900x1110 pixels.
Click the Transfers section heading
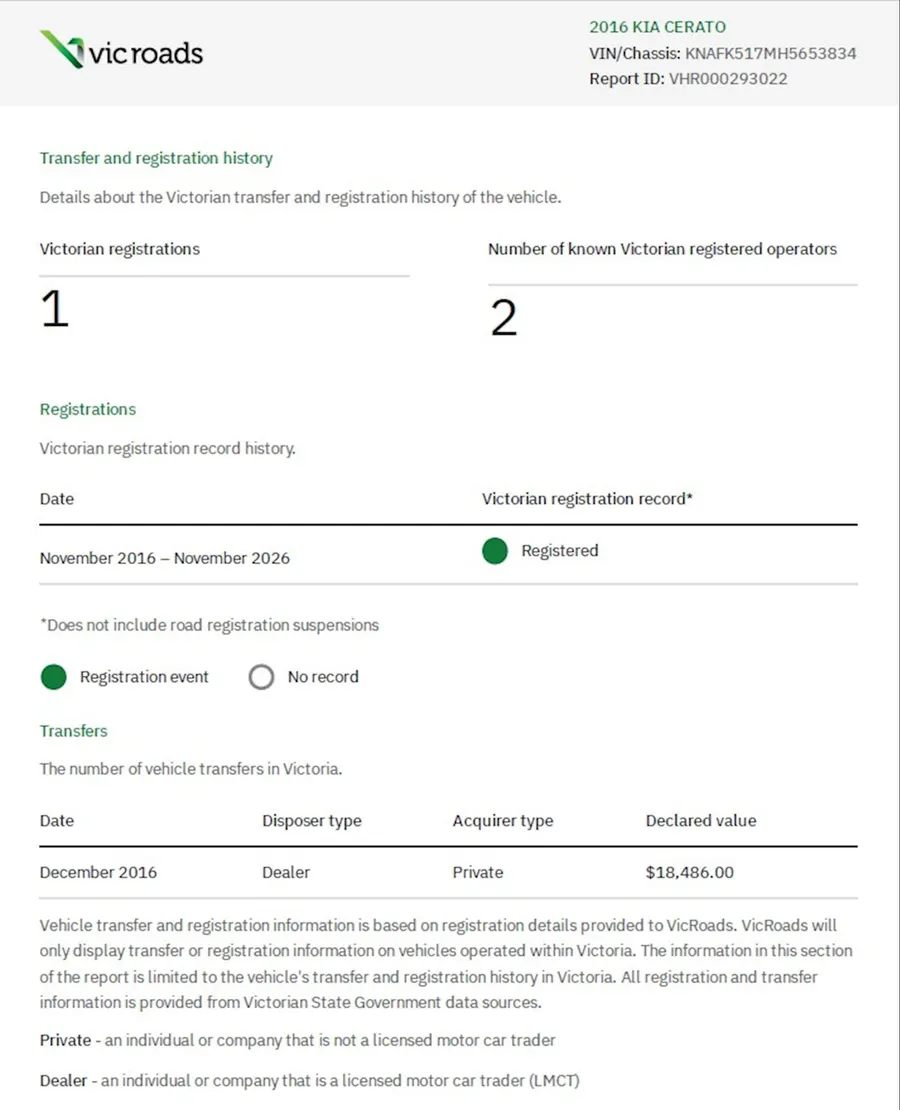74,731
